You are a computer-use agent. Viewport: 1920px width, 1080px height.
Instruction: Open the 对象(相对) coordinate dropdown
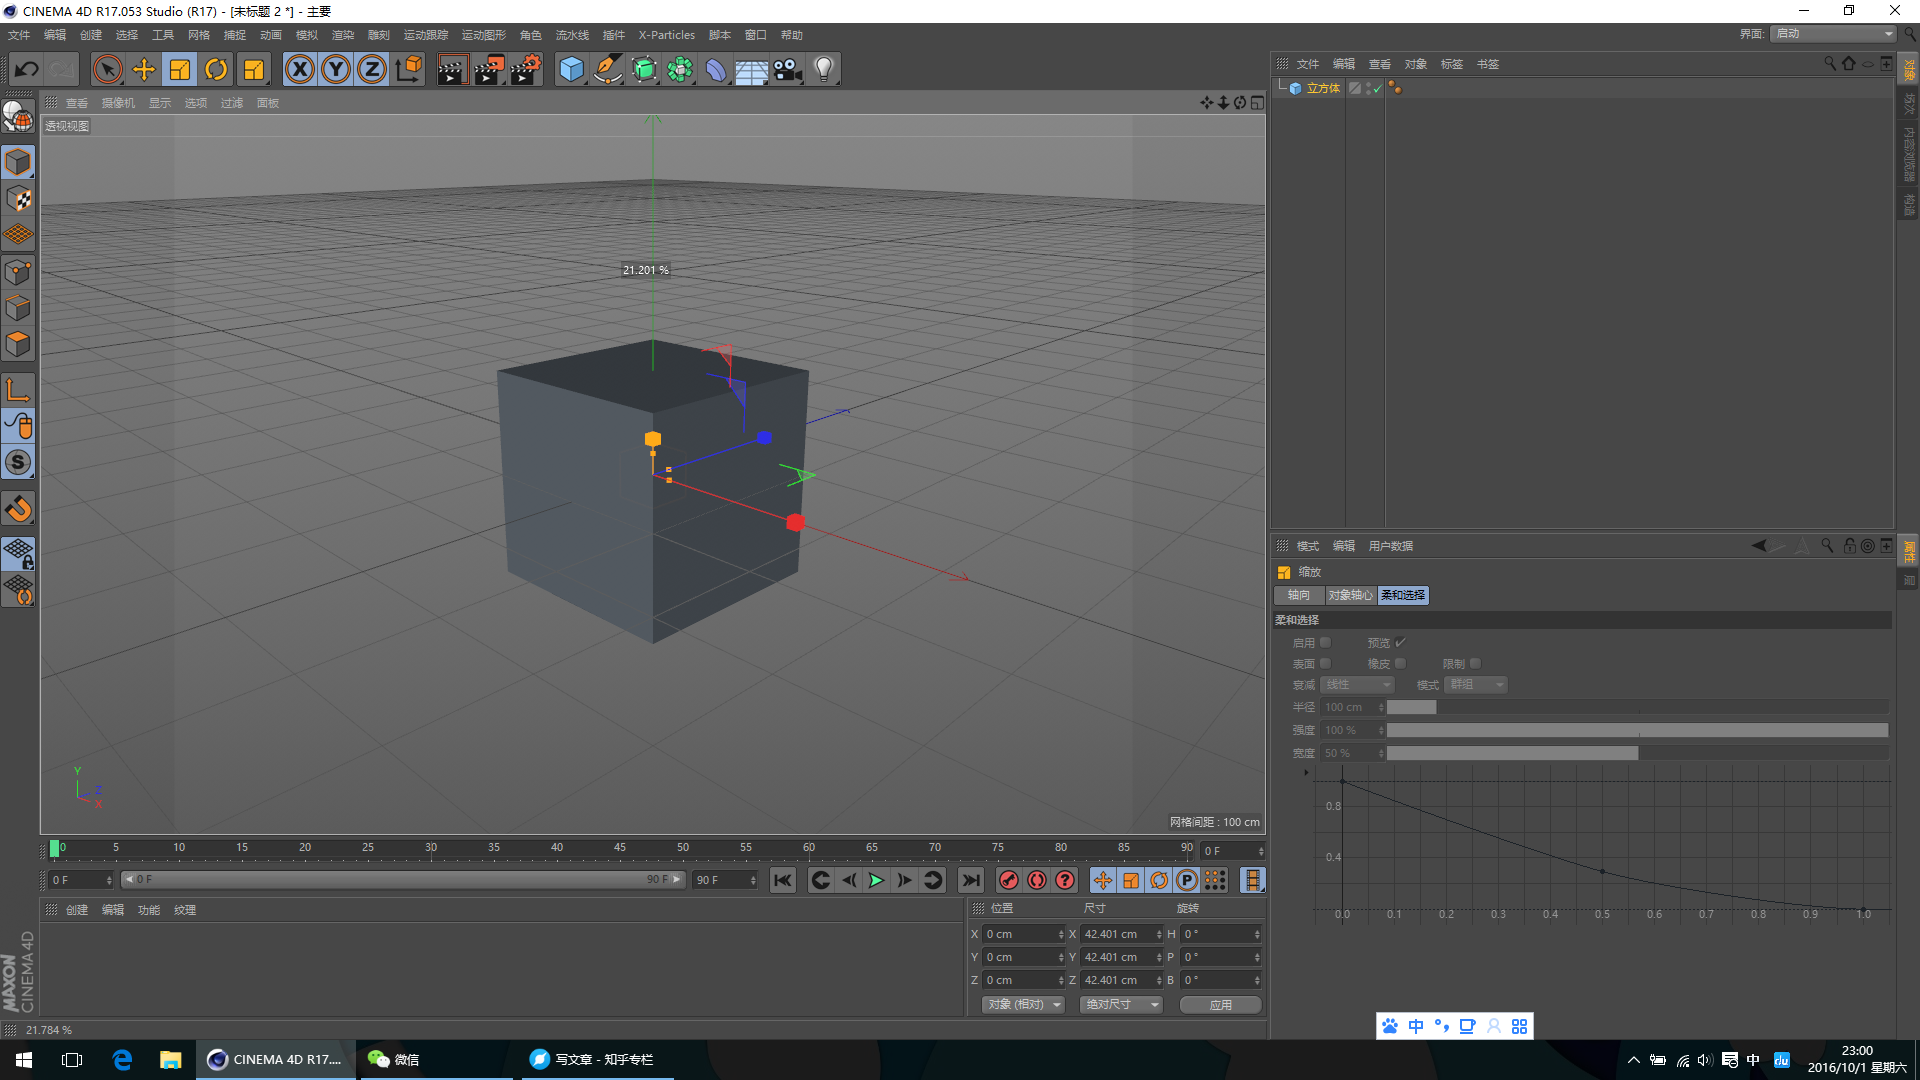tap(1022, 1004)
